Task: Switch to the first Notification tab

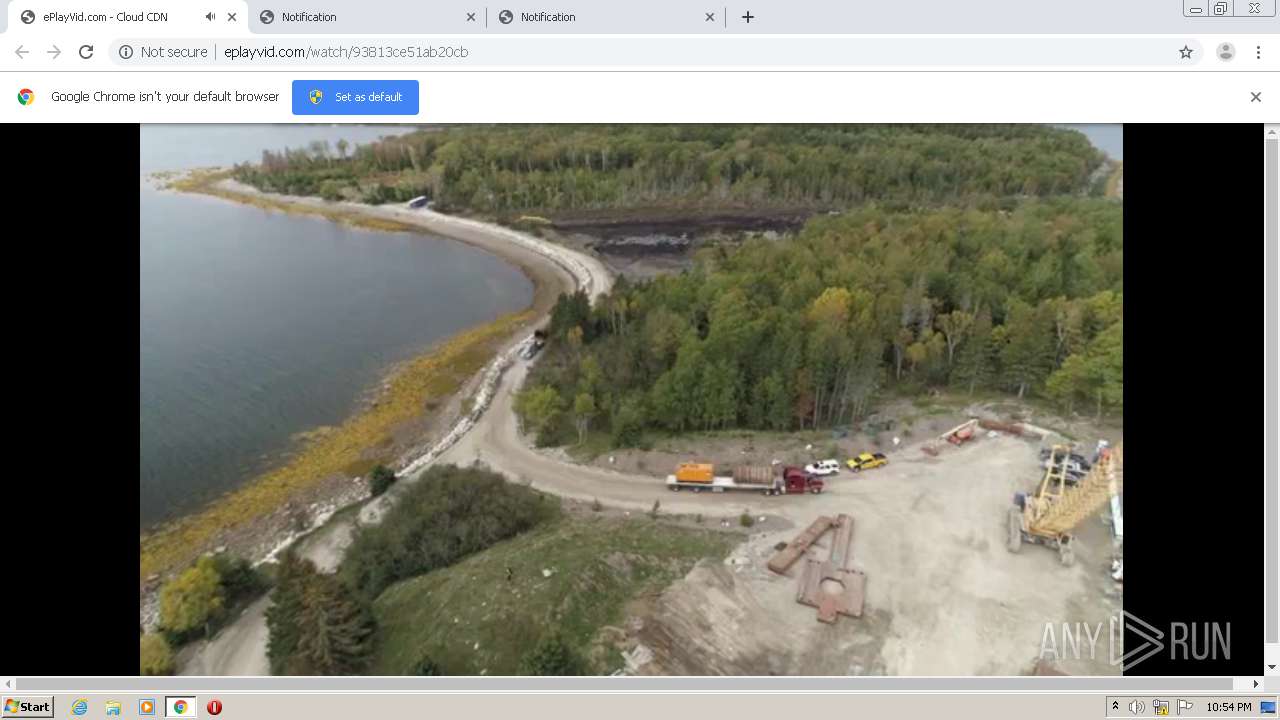Action: click(x=365, y=17)
